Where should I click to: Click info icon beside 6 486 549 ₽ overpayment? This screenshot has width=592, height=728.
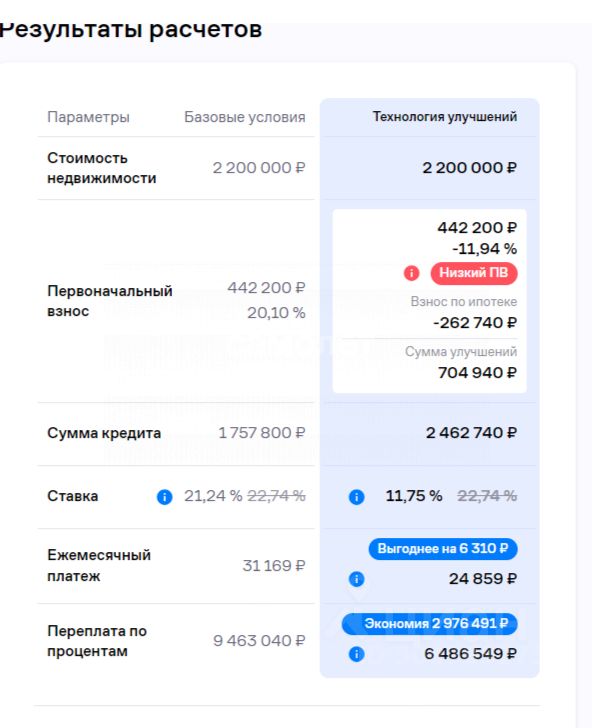click(x=356, y=654)
